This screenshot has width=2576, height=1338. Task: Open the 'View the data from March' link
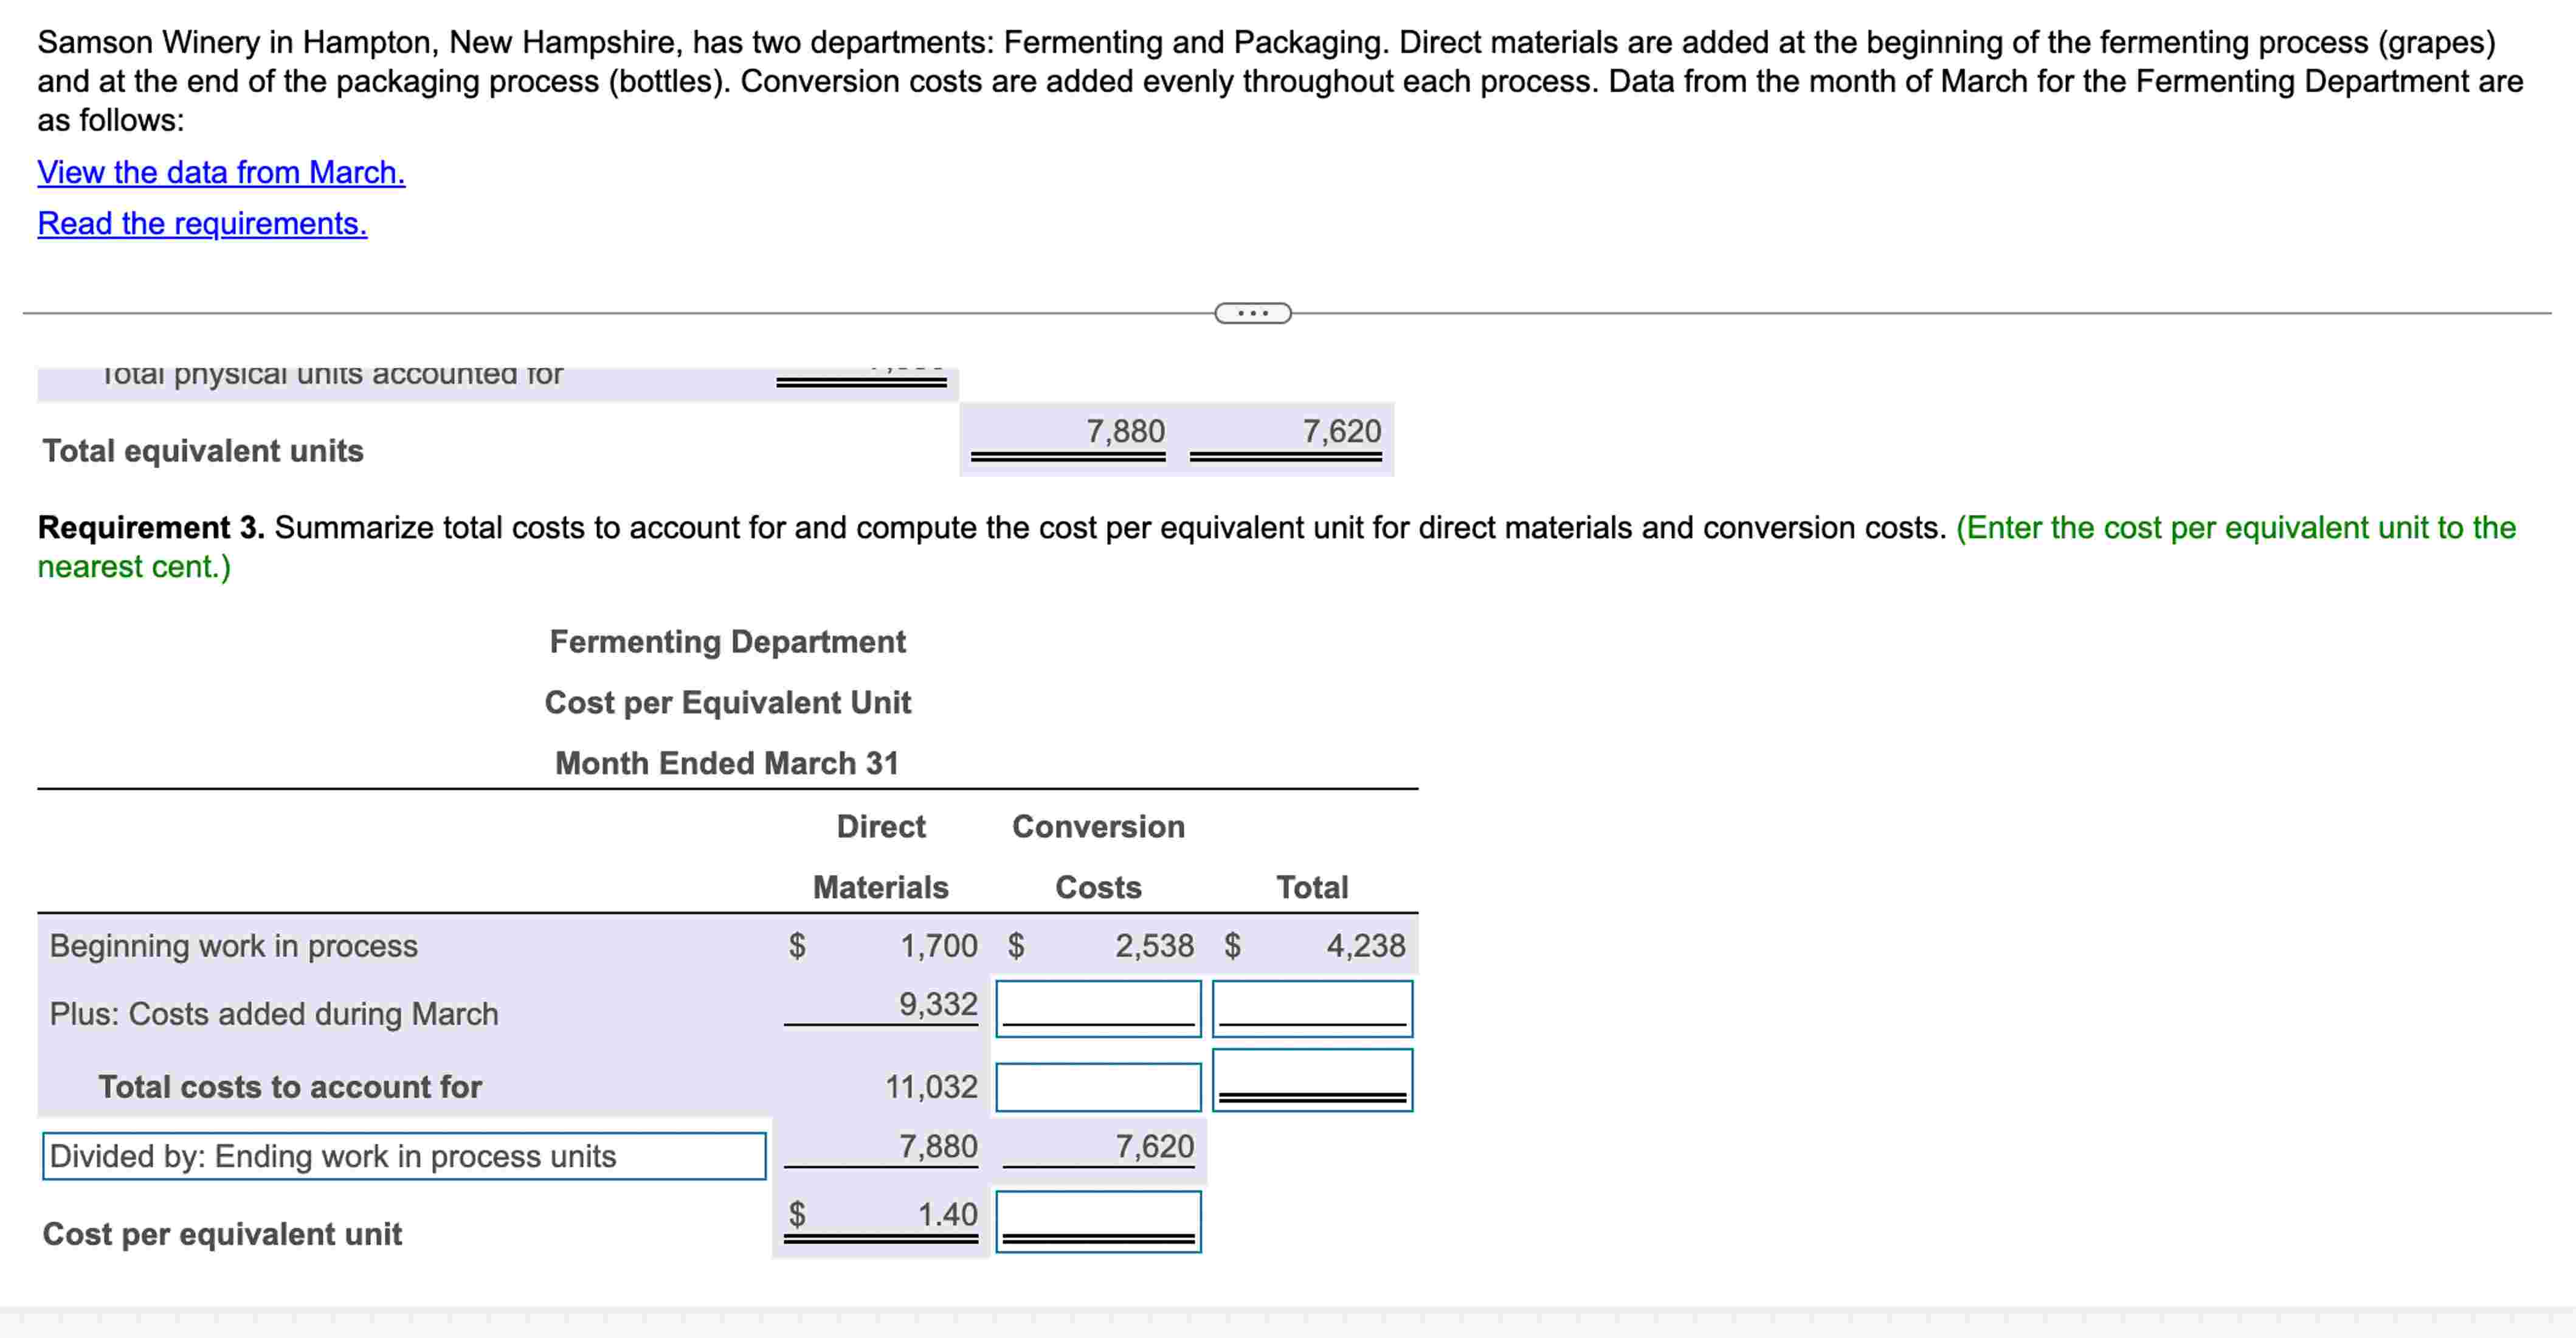click(x=221, y=172)
